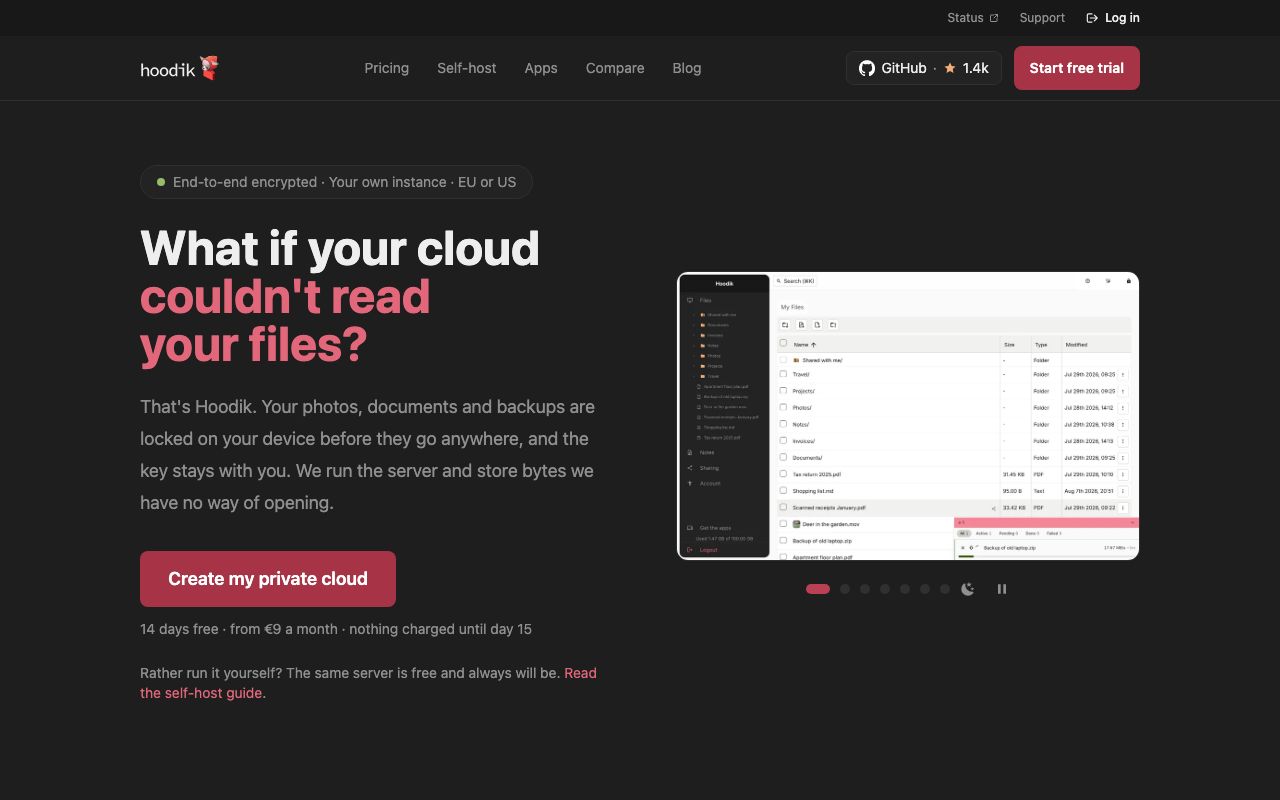This screenshot has width=1280, height=800.
Task: Tick the checkbox for the Projects/ folder row
Action: point(783,390)
